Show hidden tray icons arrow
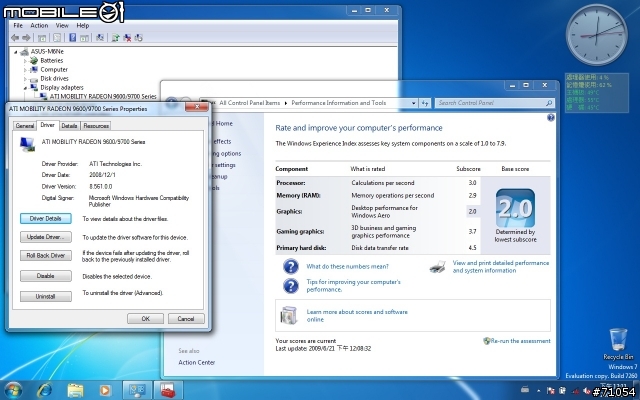 (538, 391)
